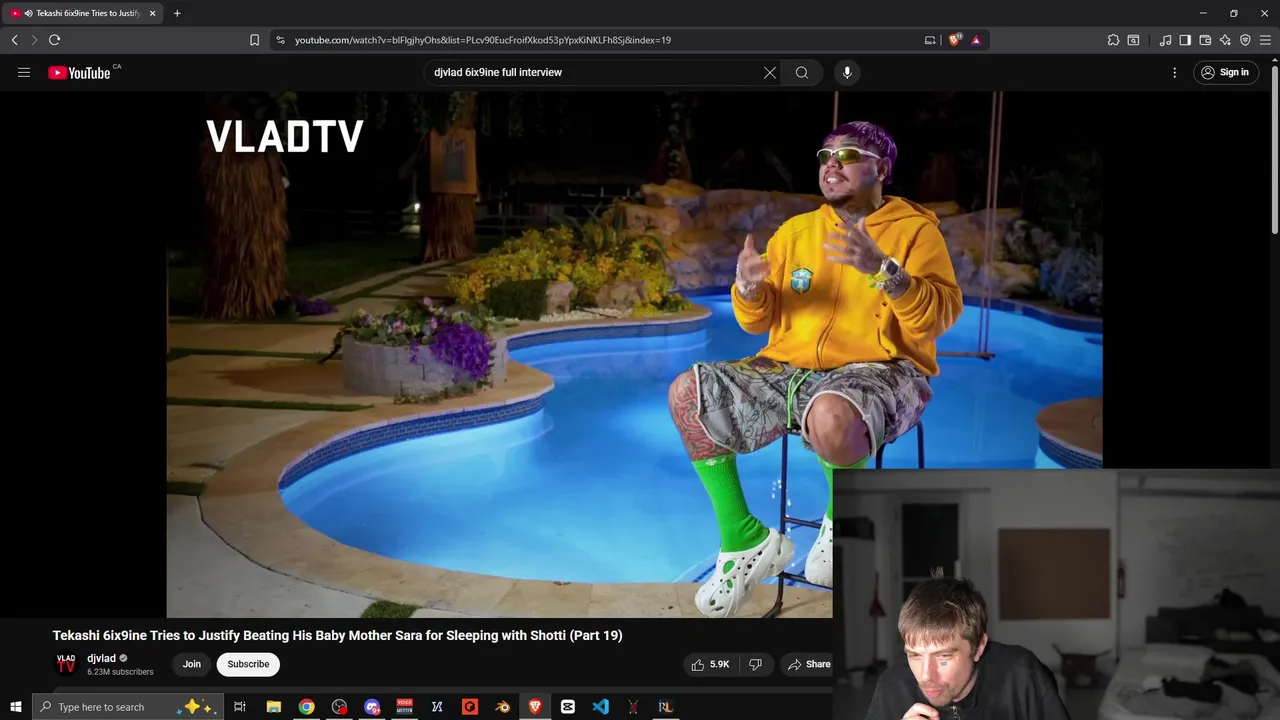Image resolution: width=1280 pixels, height=720 pixels.
Task: Click the Windows taskbar search box
Action: [126, 707]
